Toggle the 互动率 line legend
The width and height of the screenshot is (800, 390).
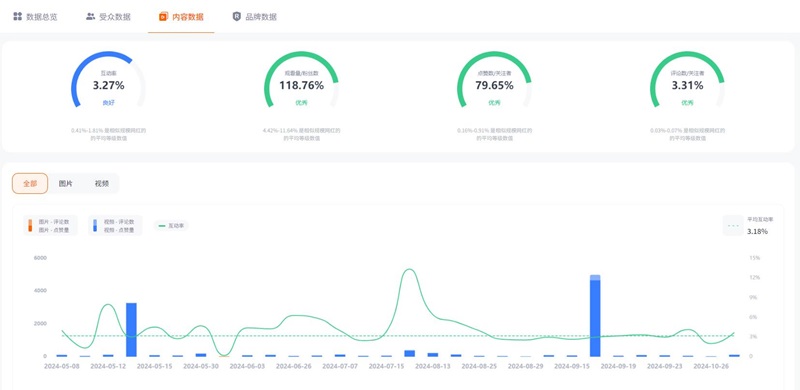(171, 226)
